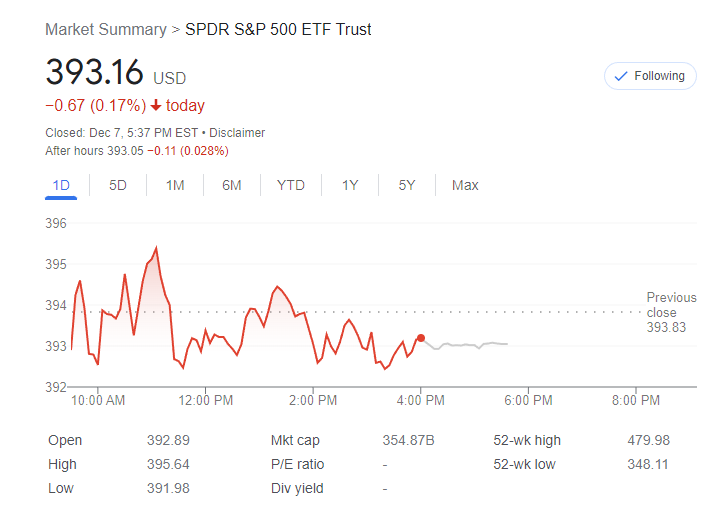
Task: Click the red down arrow next to today
Action: 156,106
